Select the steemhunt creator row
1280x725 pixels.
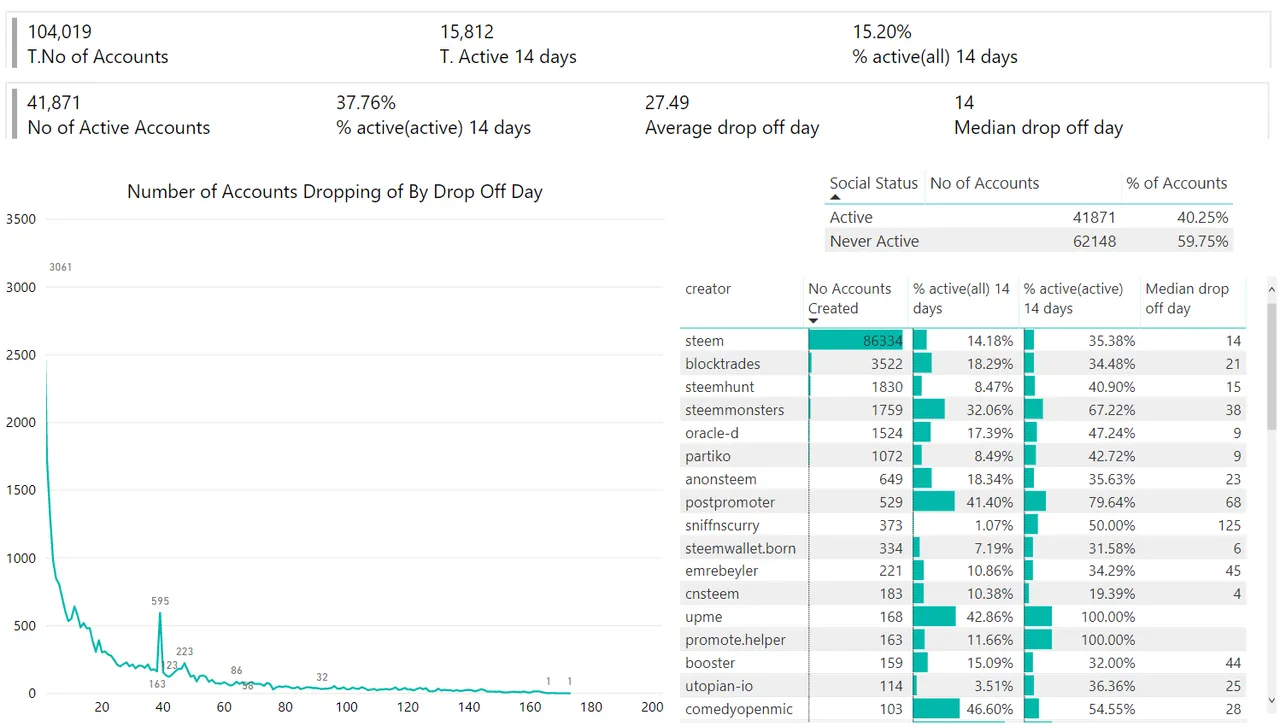tap(963, 387)
